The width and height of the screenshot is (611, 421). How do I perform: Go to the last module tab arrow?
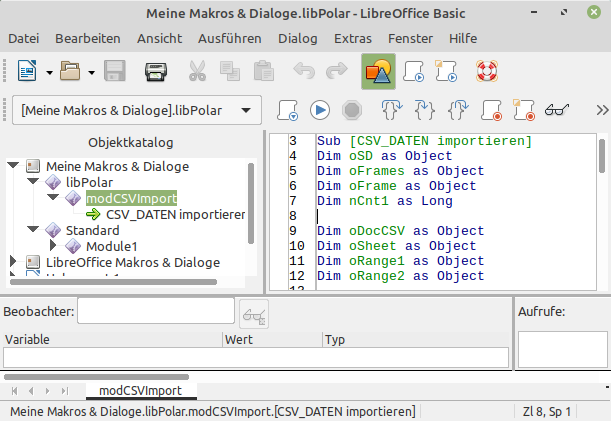coord(65,391)
